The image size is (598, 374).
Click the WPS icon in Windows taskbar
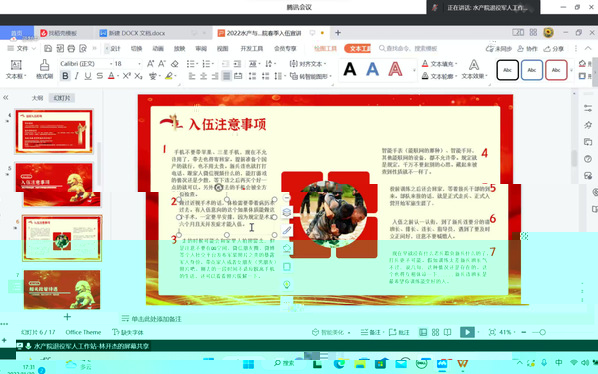[x=462, y=363]
